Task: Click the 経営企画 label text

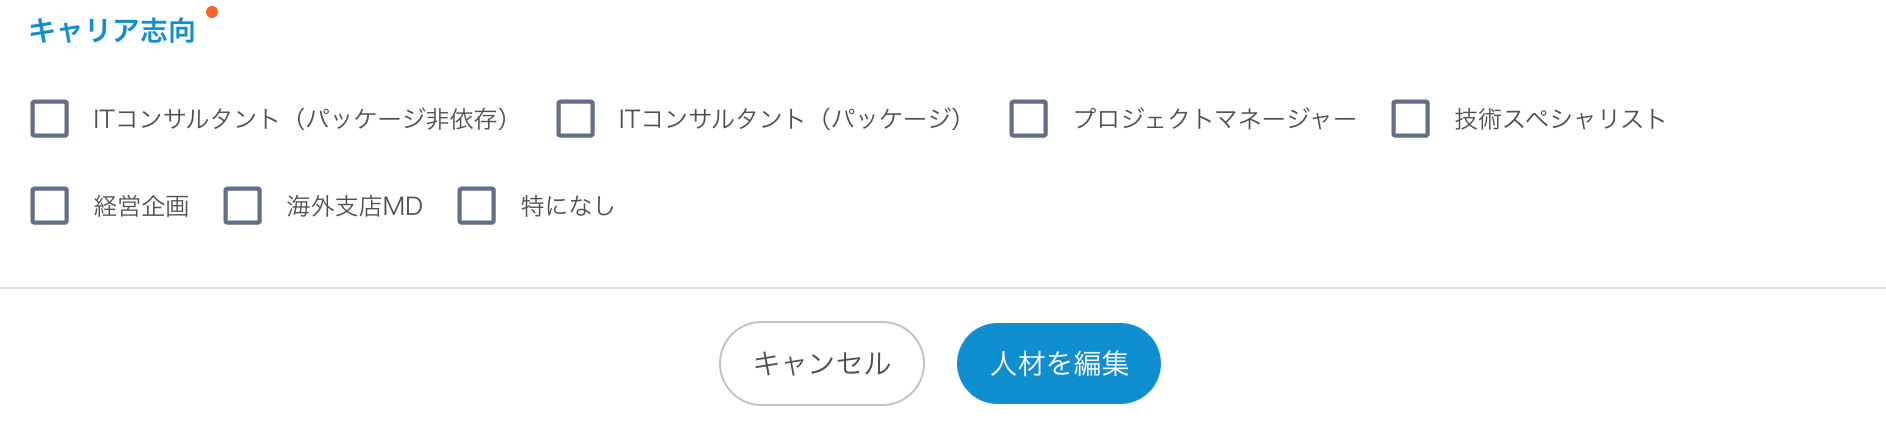Action: click(141, 207)
